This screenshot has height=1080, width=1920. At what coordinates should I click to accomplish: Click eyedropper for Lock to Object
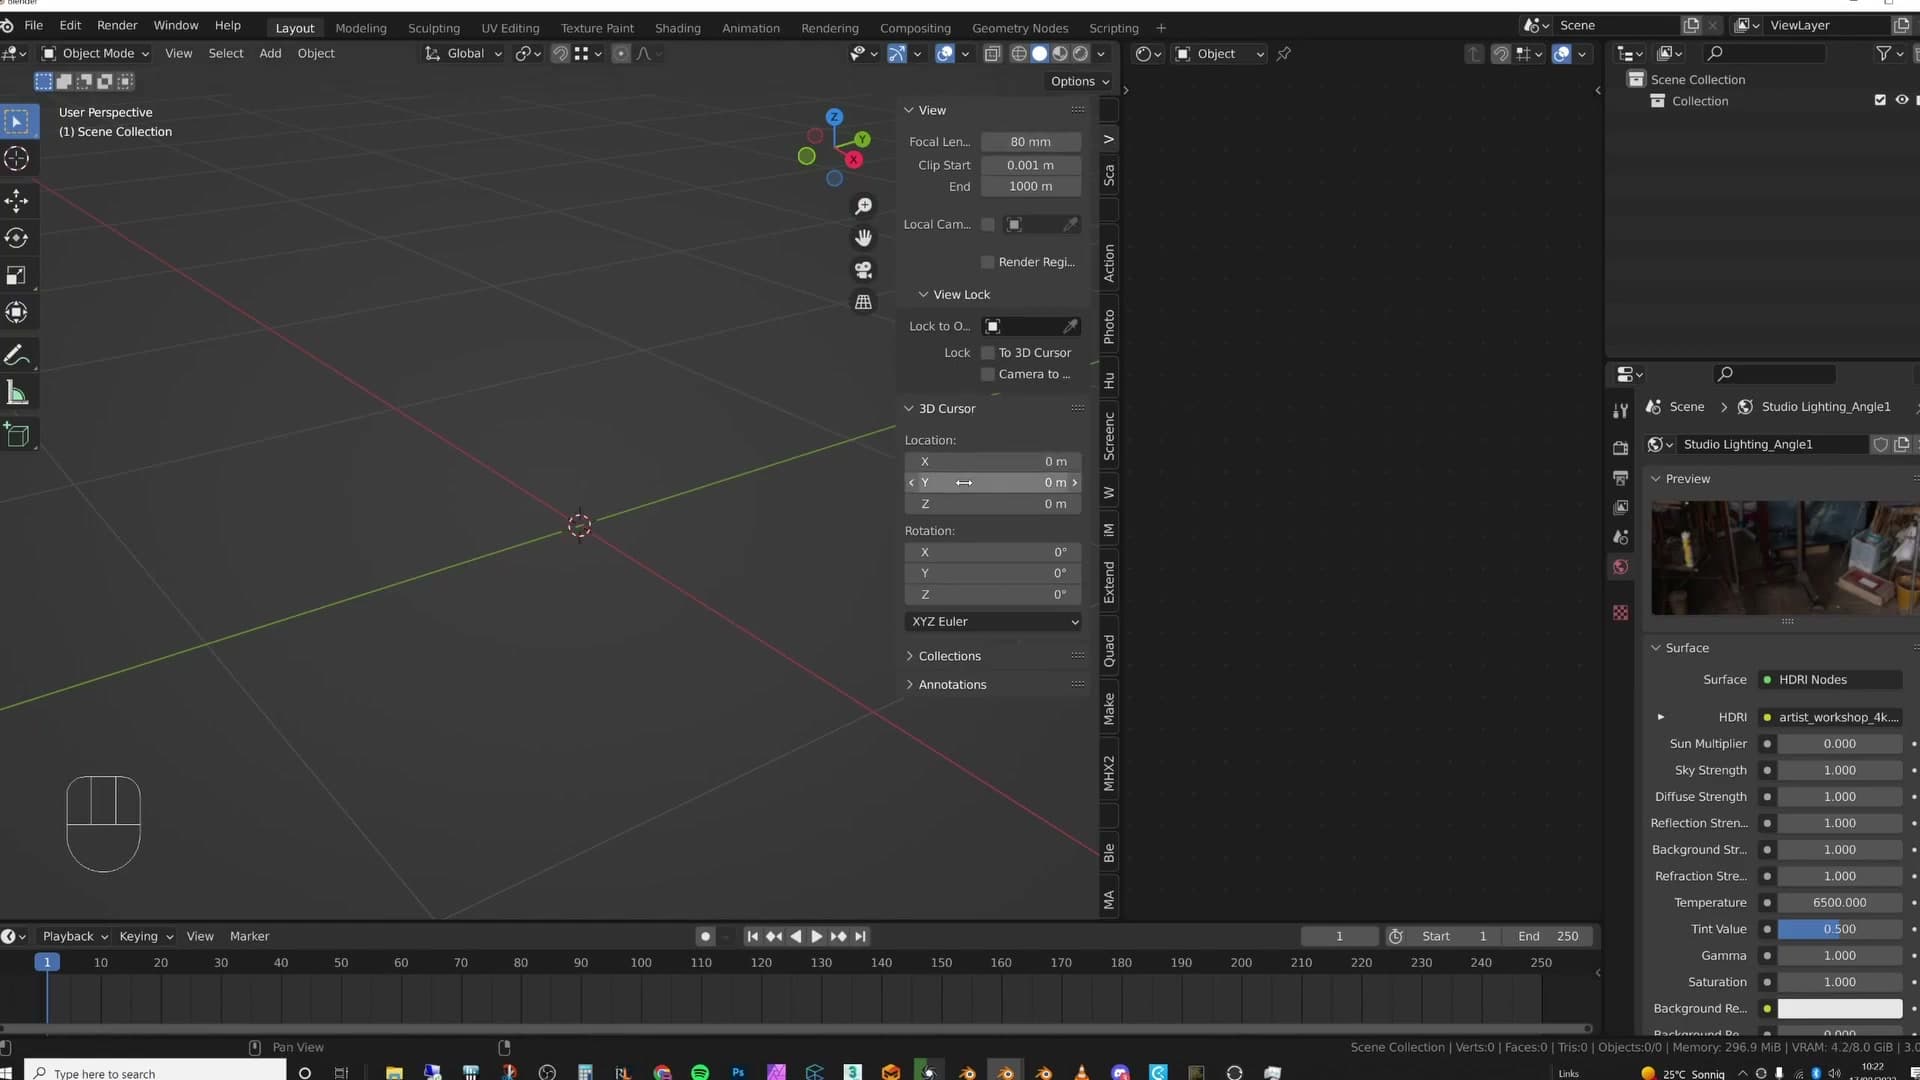[x=1070, y=326]
